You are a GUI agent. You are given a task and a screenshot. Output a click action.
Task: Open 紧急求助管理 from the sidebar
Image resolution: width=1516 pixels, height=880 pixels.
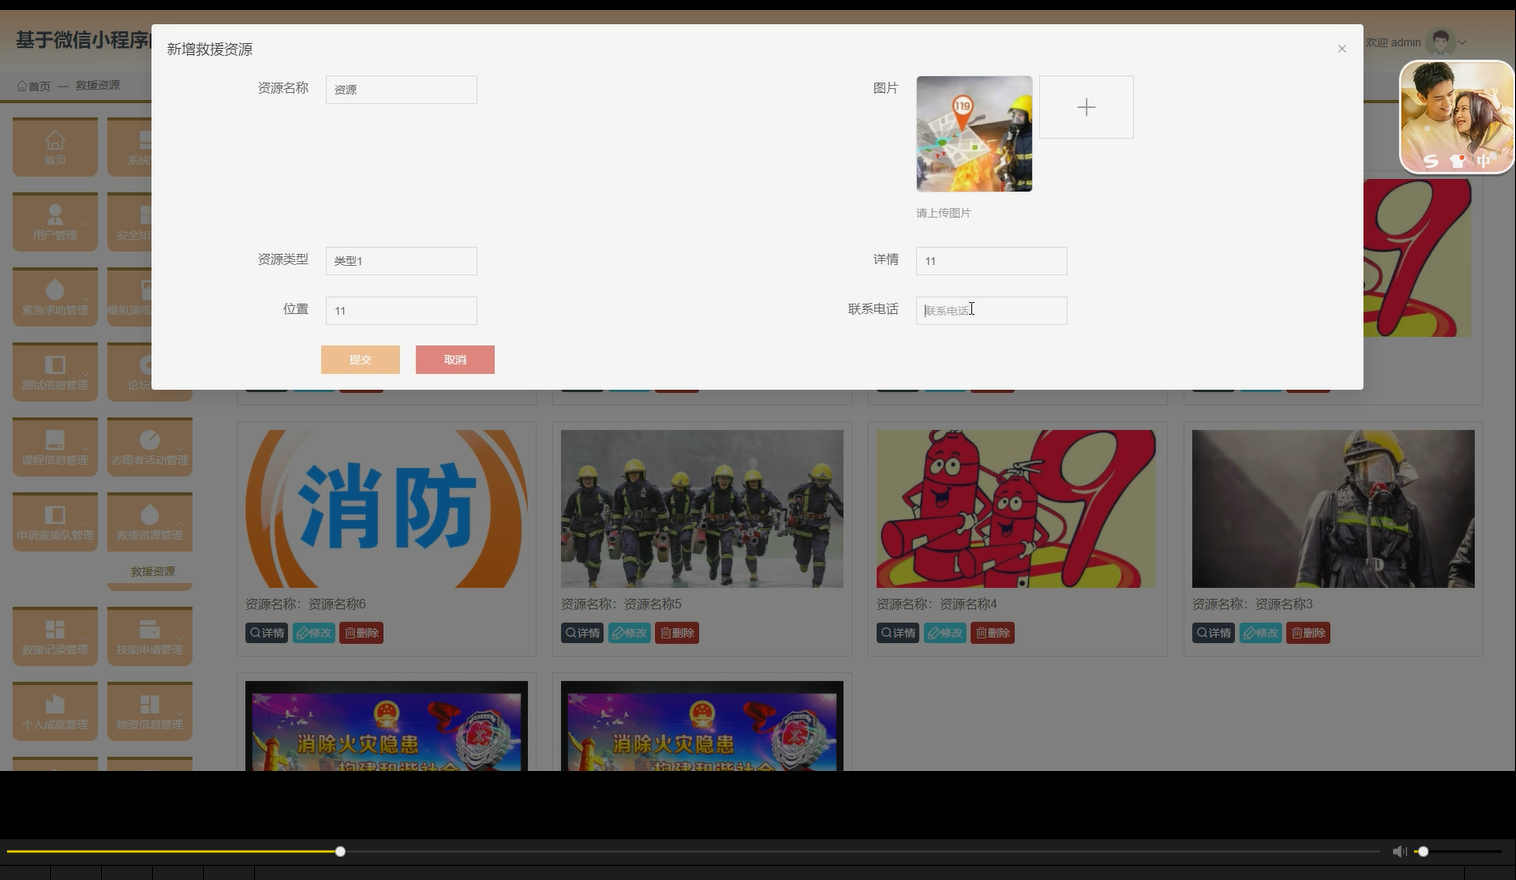(x=55, y=296)
